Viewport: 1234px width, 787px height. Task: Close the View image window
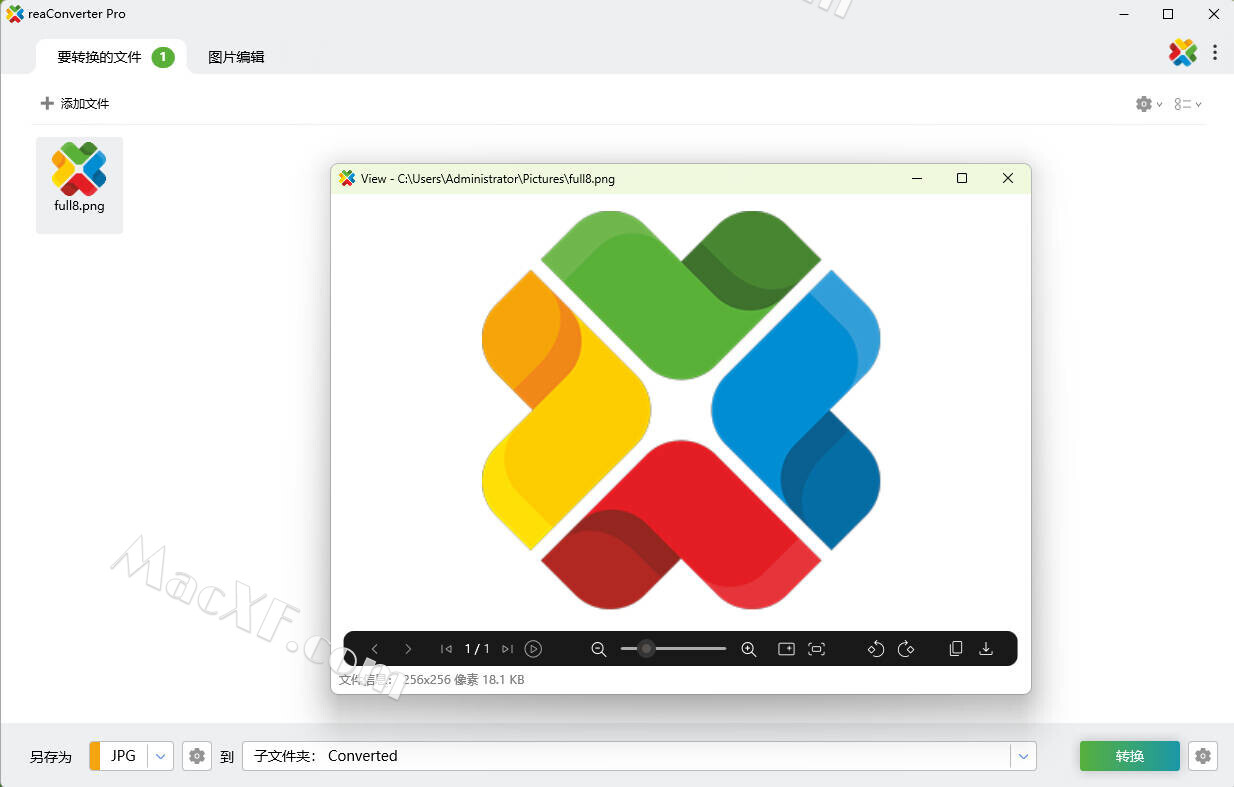[1008, 178]
